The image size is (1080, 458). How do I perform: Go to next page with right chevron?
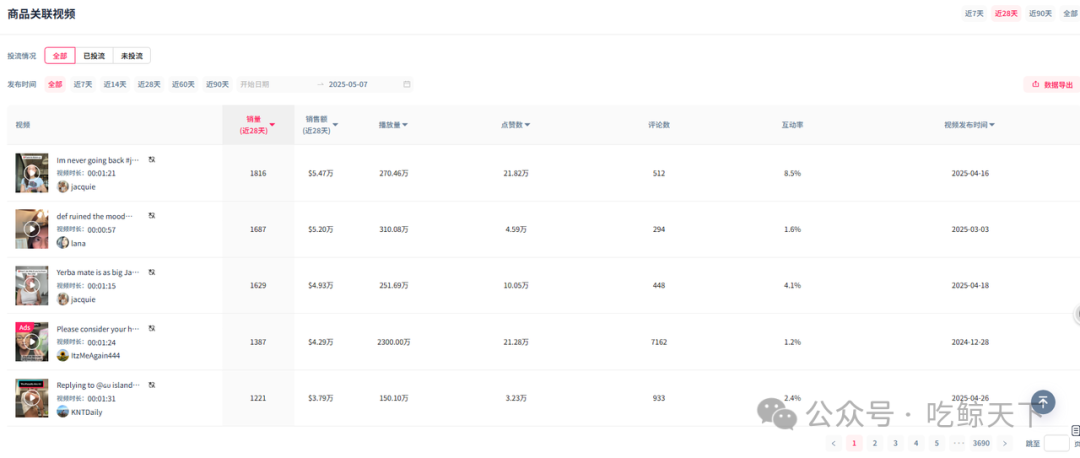point(1006,443)
